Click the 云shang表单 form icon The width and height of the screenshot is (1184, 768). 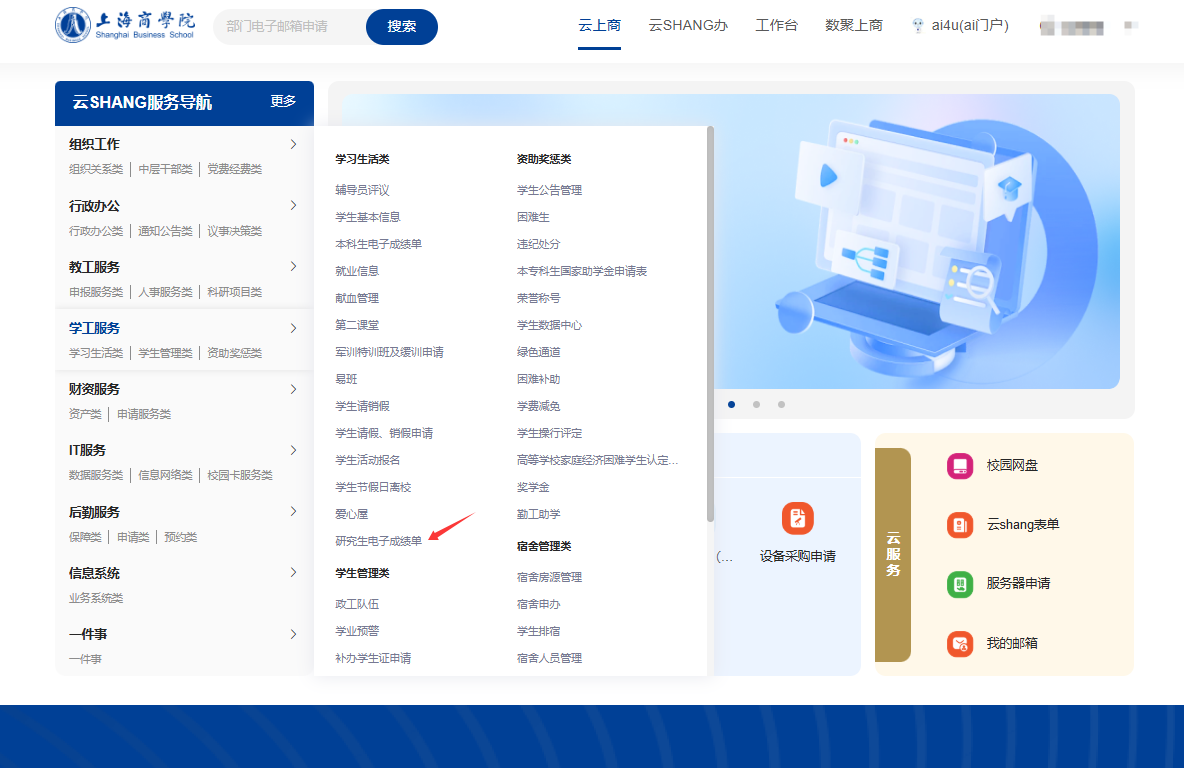959,524
